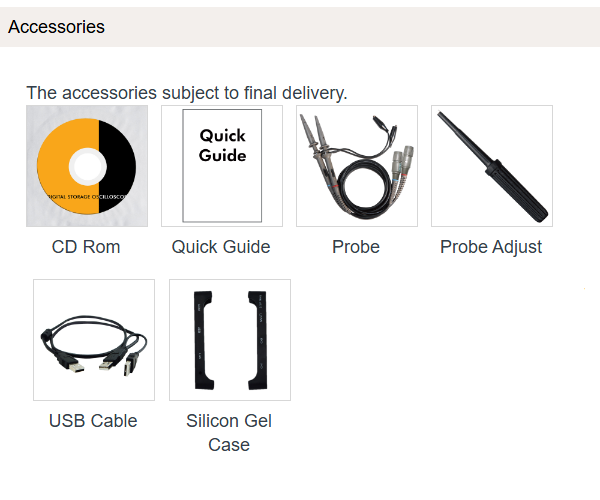The image size is (600, 500).
Task: Click the Probe caption label
Action: [x=356, y=247]
